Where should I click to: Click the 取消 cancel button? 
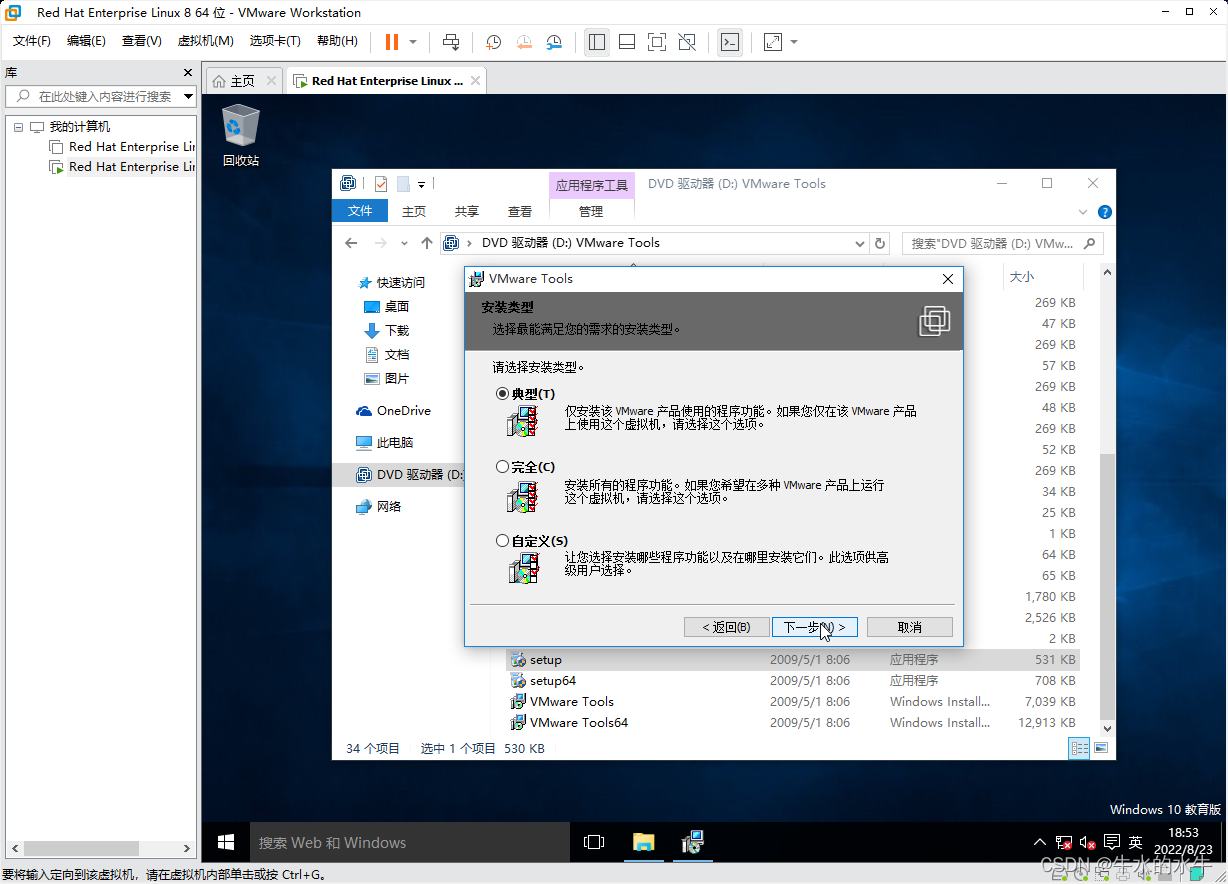[910, 627]
